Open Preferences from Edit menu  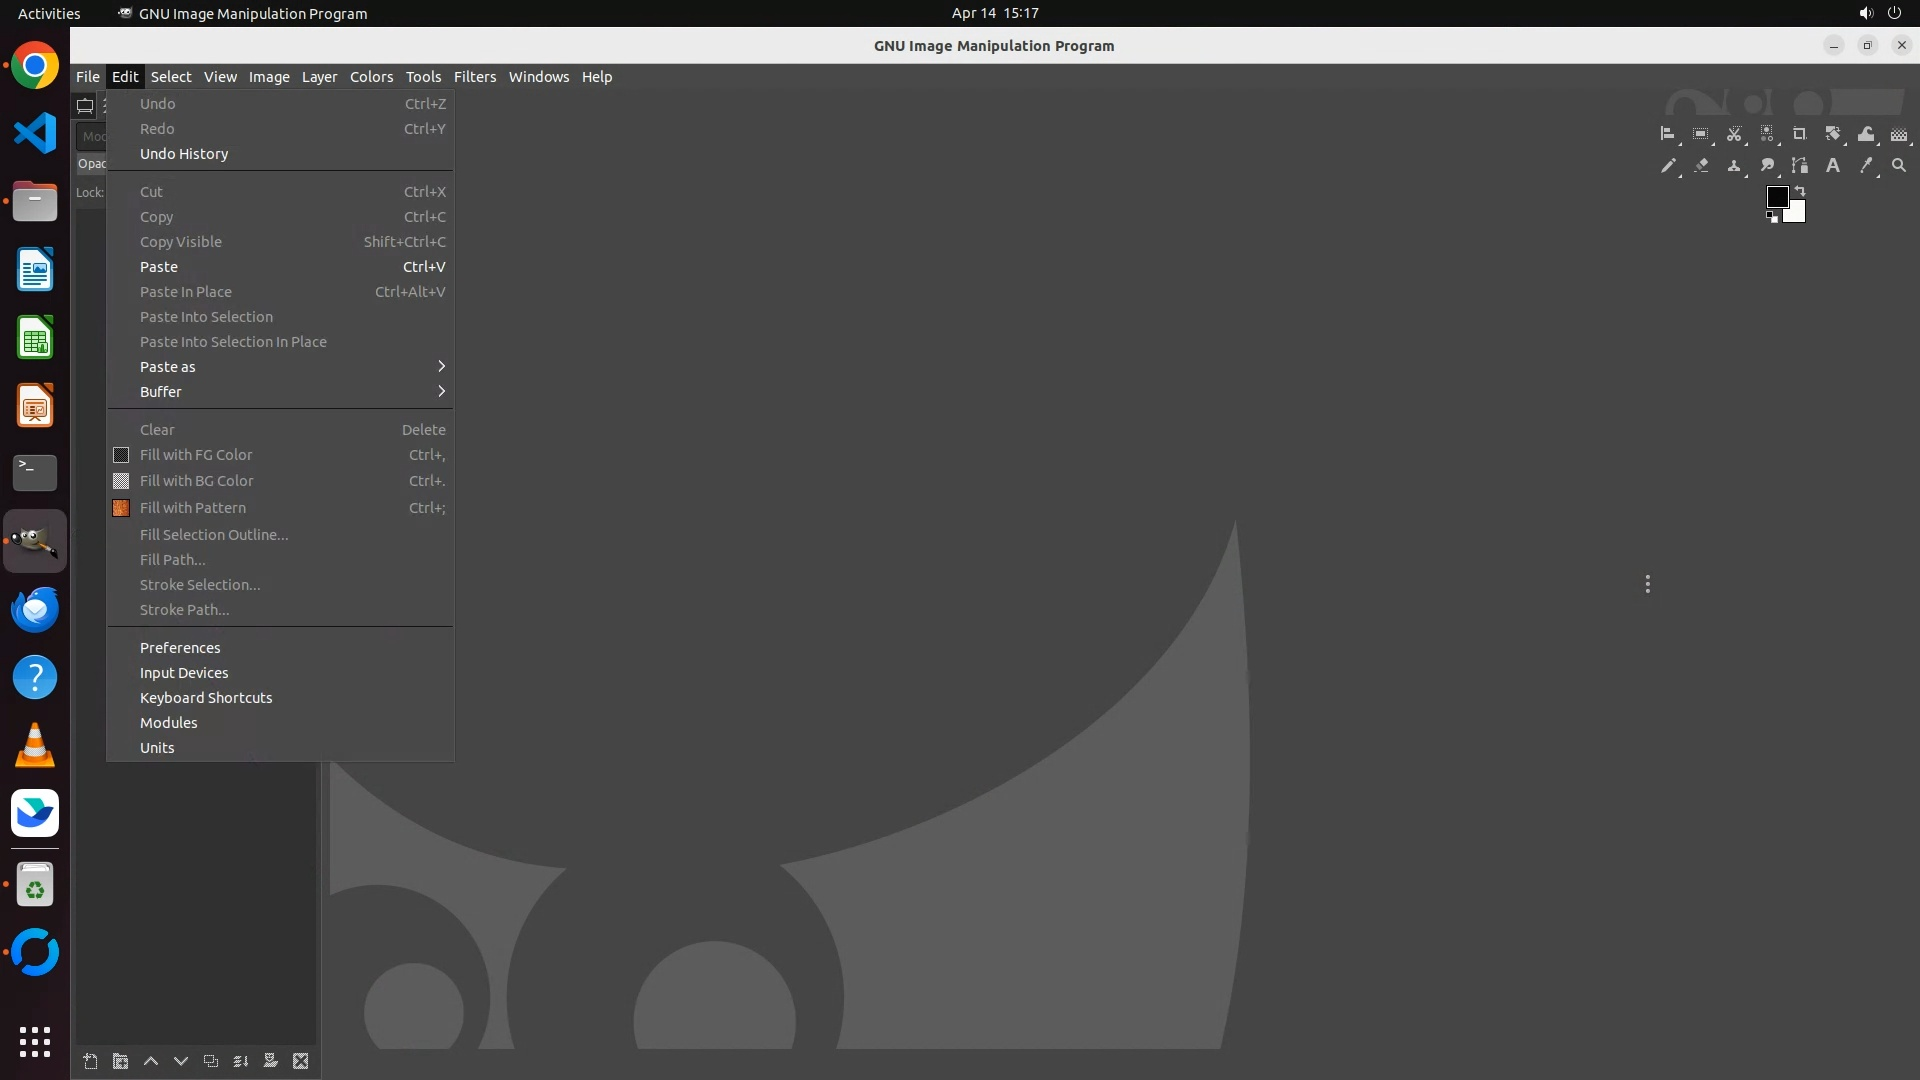[x=180, y=648]
